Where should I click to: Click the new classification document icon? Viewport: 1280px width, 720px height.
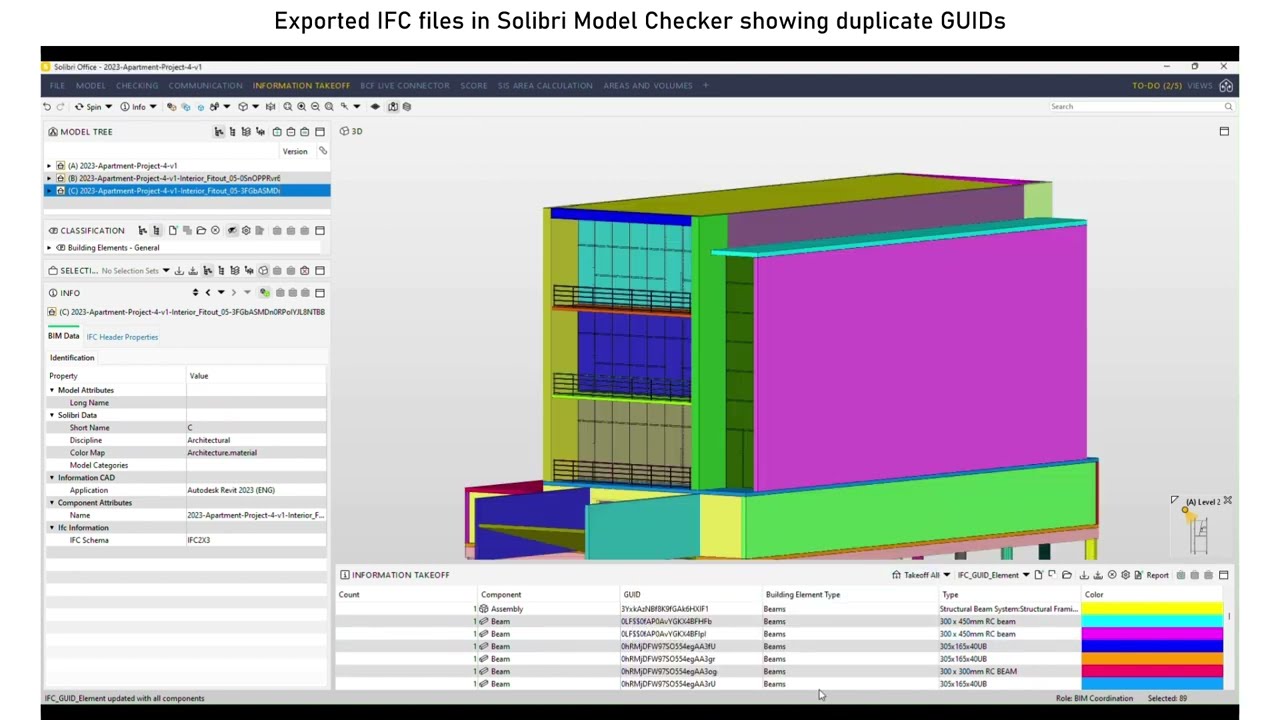click(x=173, y=231)
